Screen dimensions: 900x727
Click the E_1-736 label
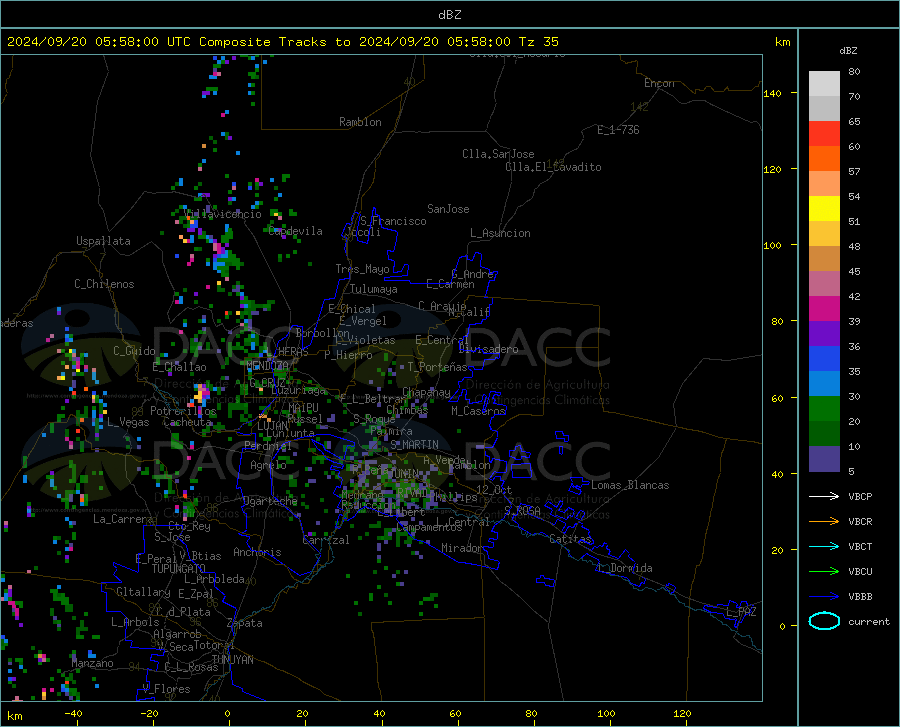[x=618, y=130]
